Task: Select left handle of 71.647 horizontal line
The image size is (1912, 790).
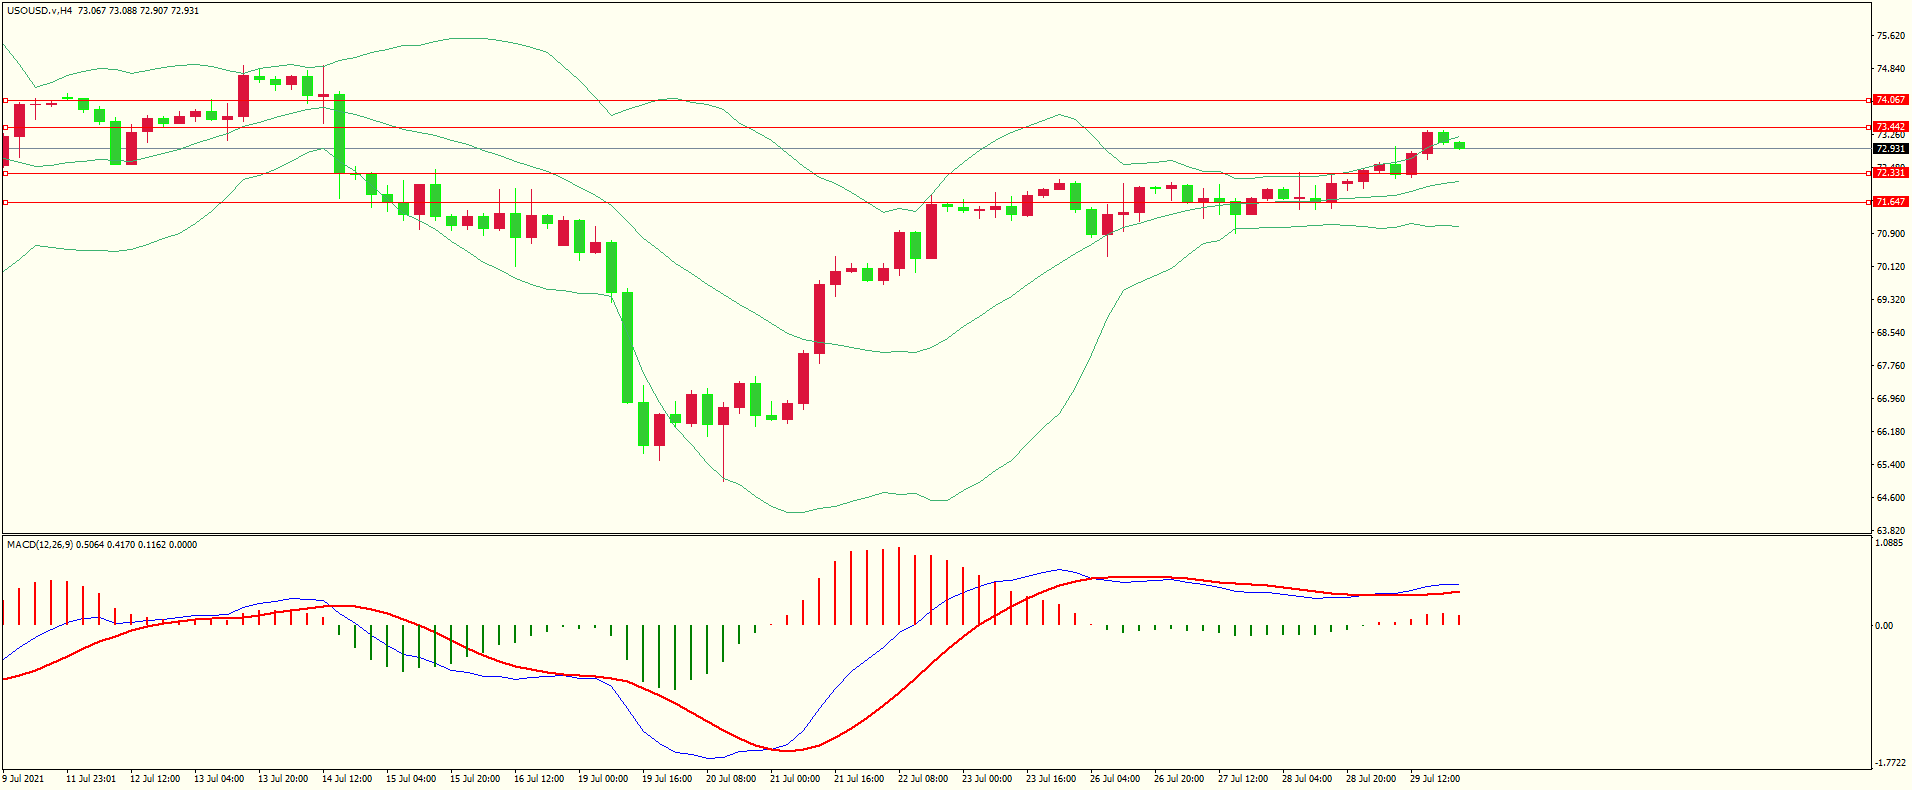Action: 6,202
